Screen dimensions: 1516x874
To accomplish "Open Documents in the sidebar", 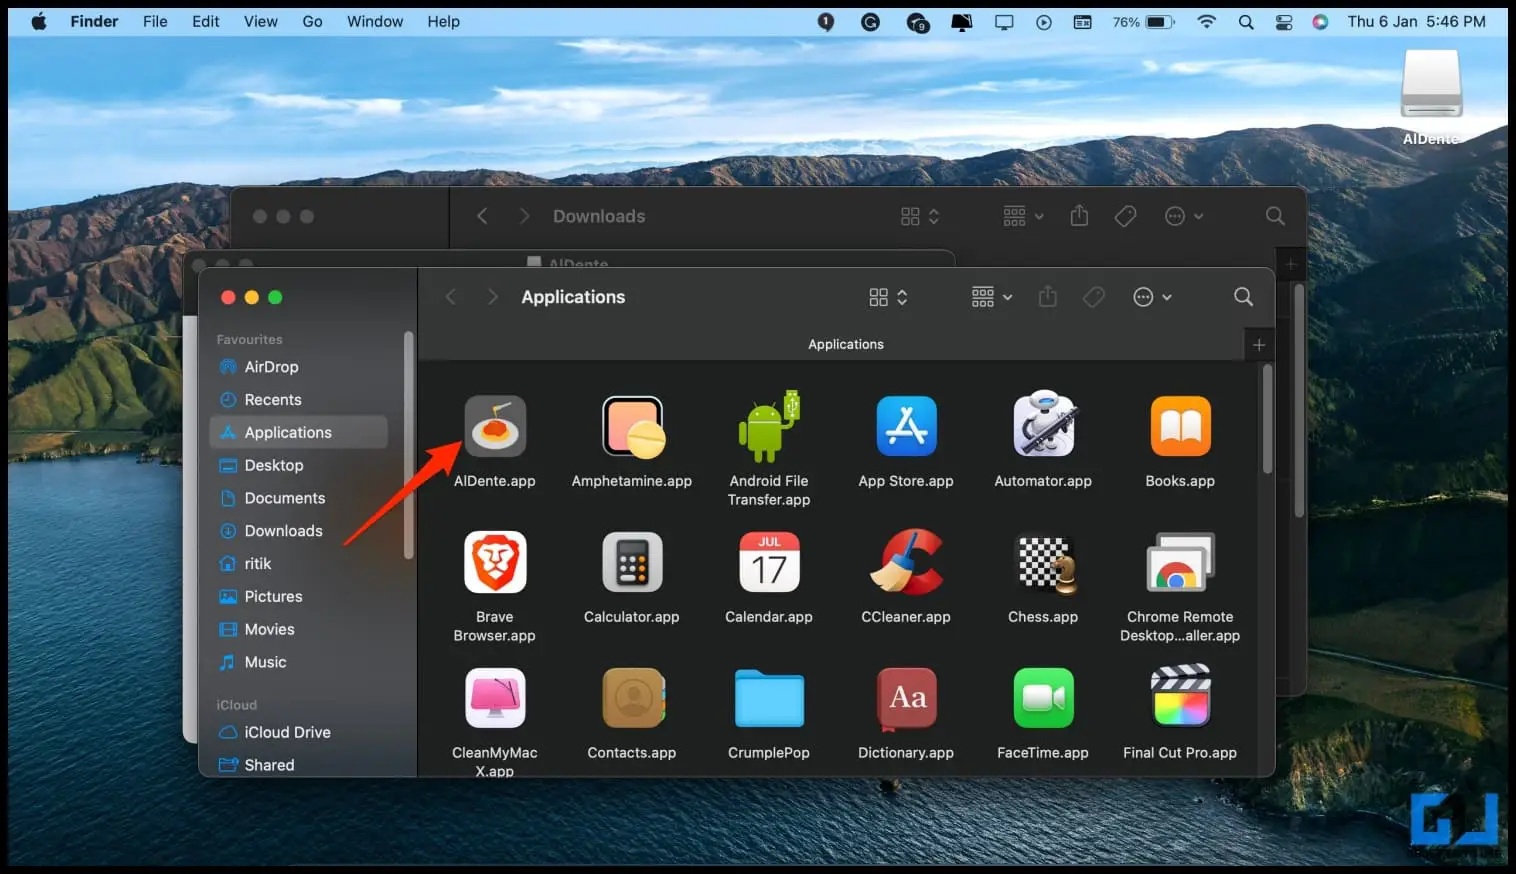I will tap(298, 498).
